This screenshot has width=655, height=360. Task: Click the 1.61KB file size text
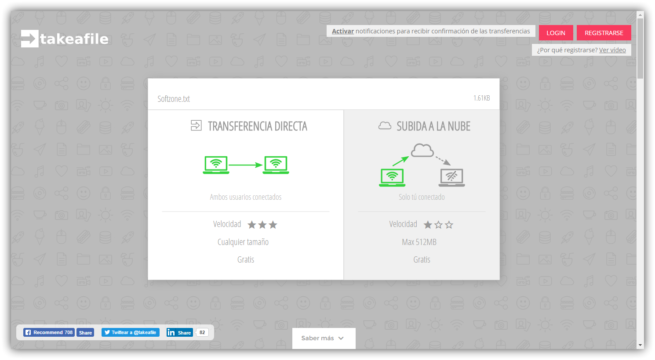pos(482,98)
